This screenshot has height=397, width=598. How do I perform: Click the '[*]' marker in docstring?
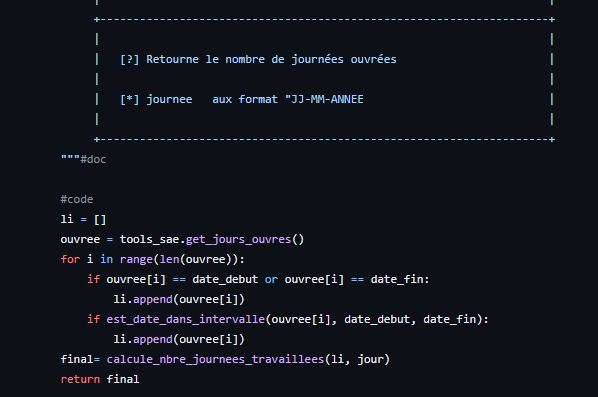130,100
